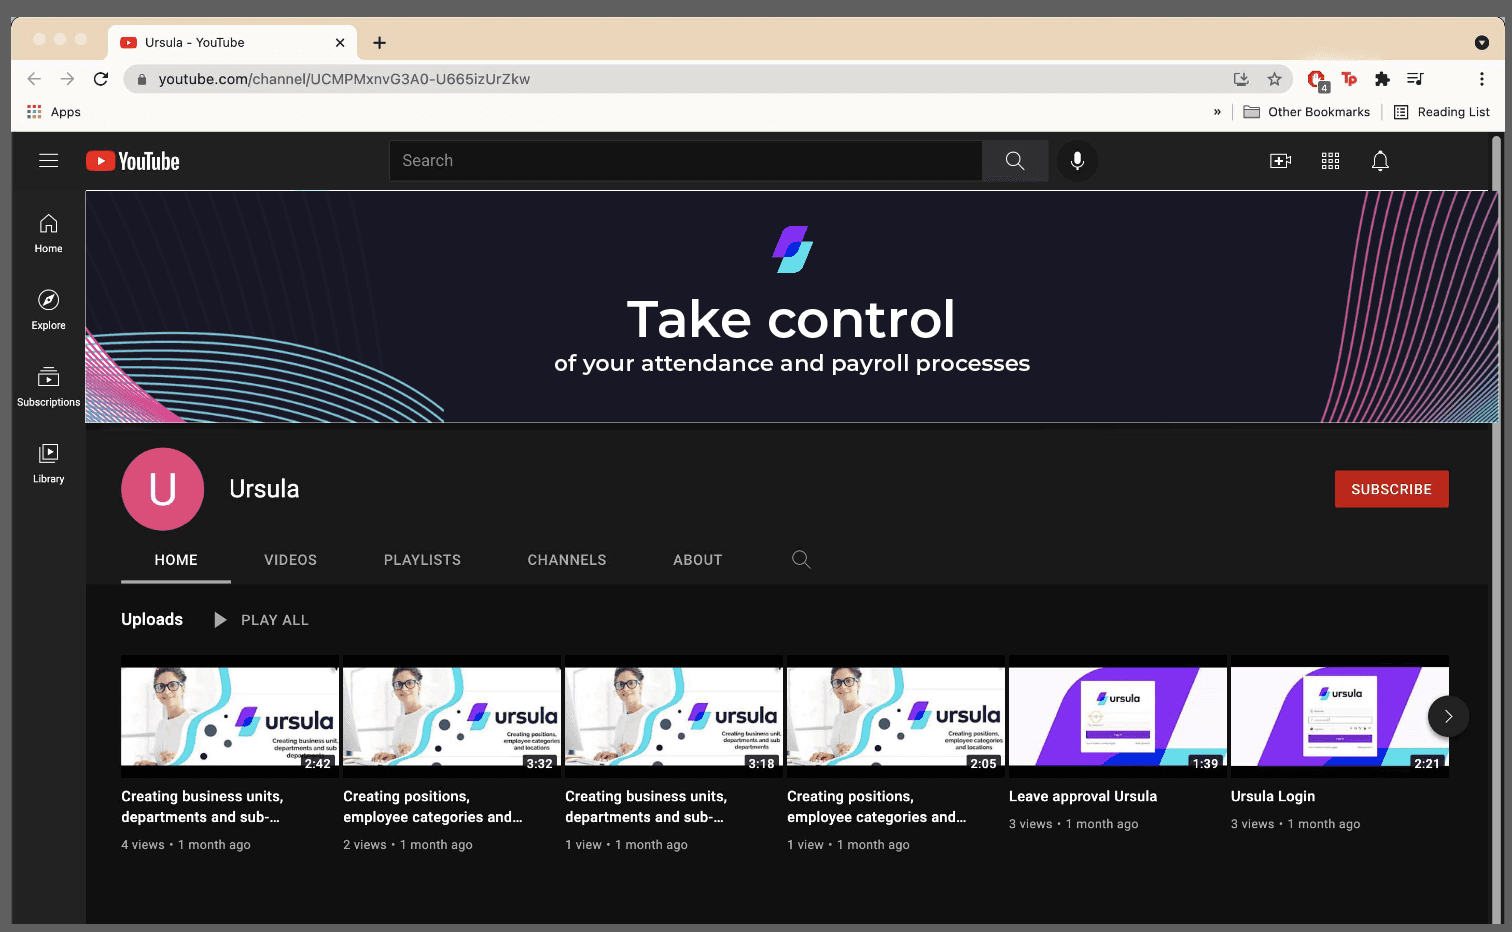Open the 3:32 video thumbnail

pos(451,716)
